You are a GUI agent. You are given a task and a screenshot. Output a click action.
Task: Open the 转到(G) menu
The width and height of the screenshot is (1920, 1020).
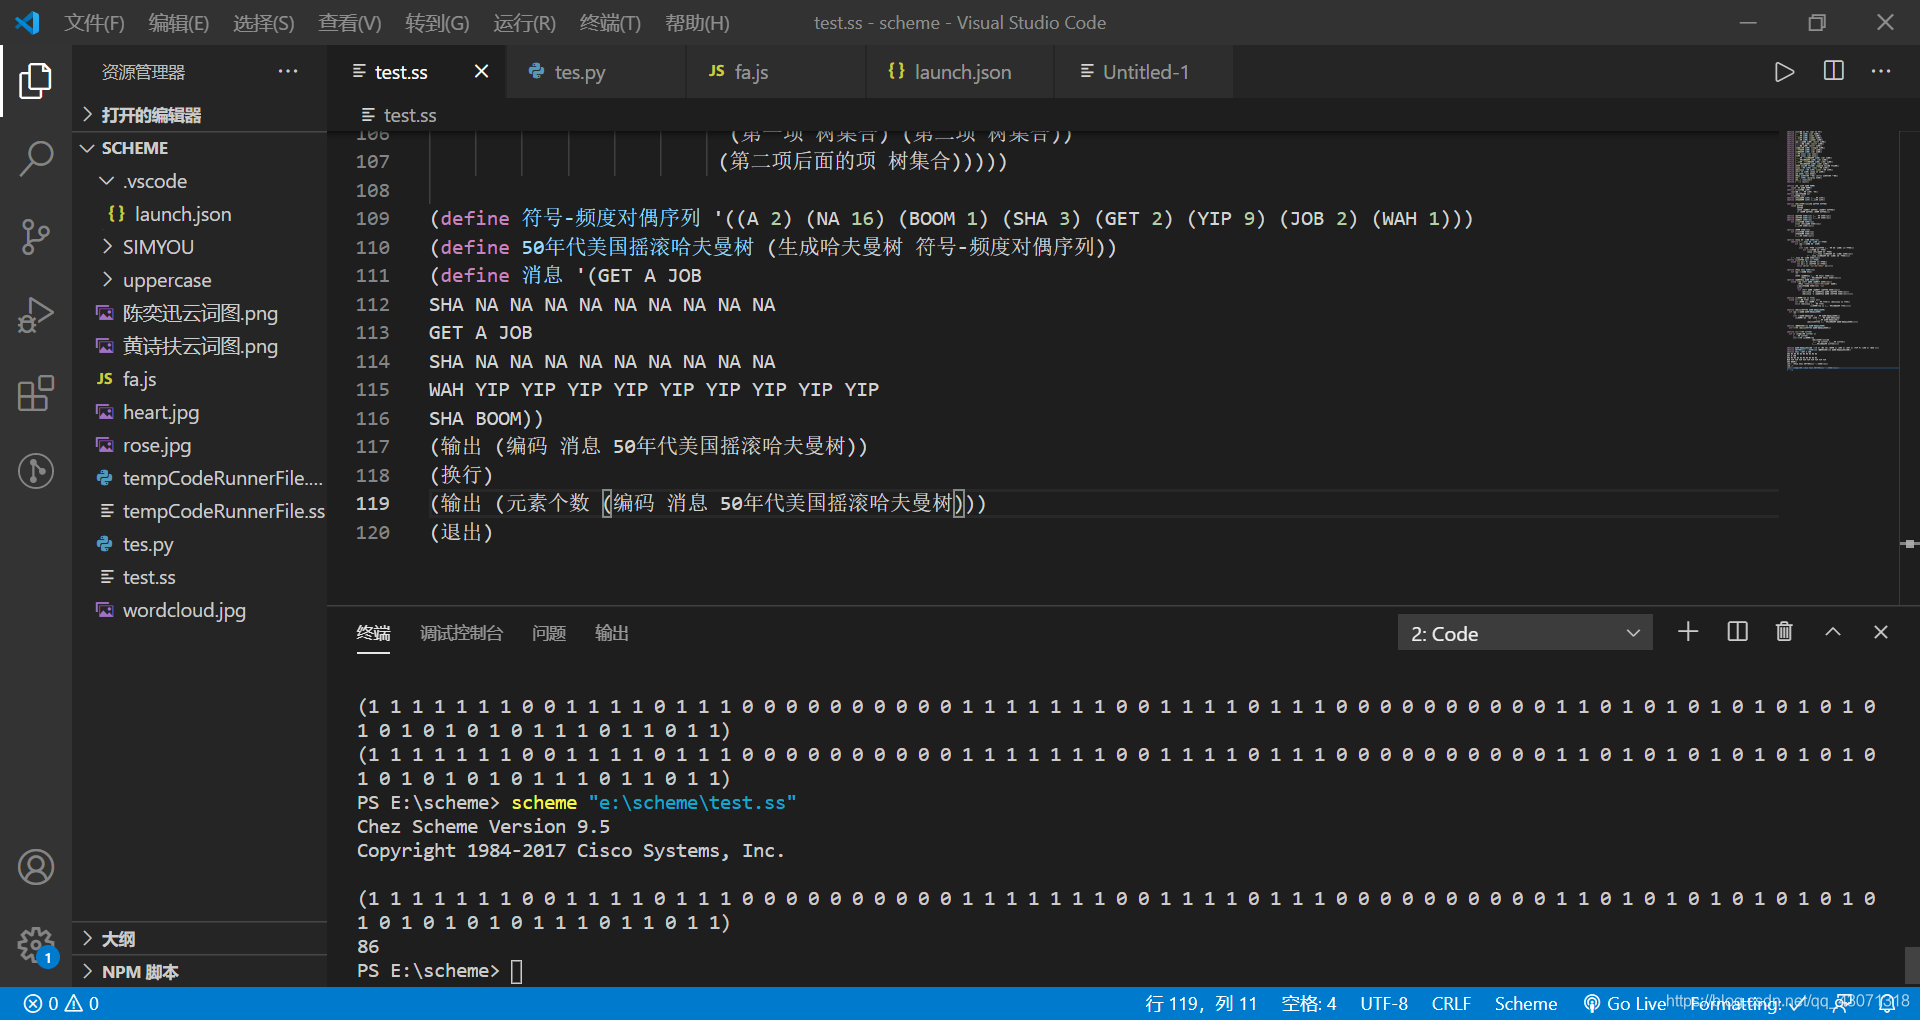[437, 23]
